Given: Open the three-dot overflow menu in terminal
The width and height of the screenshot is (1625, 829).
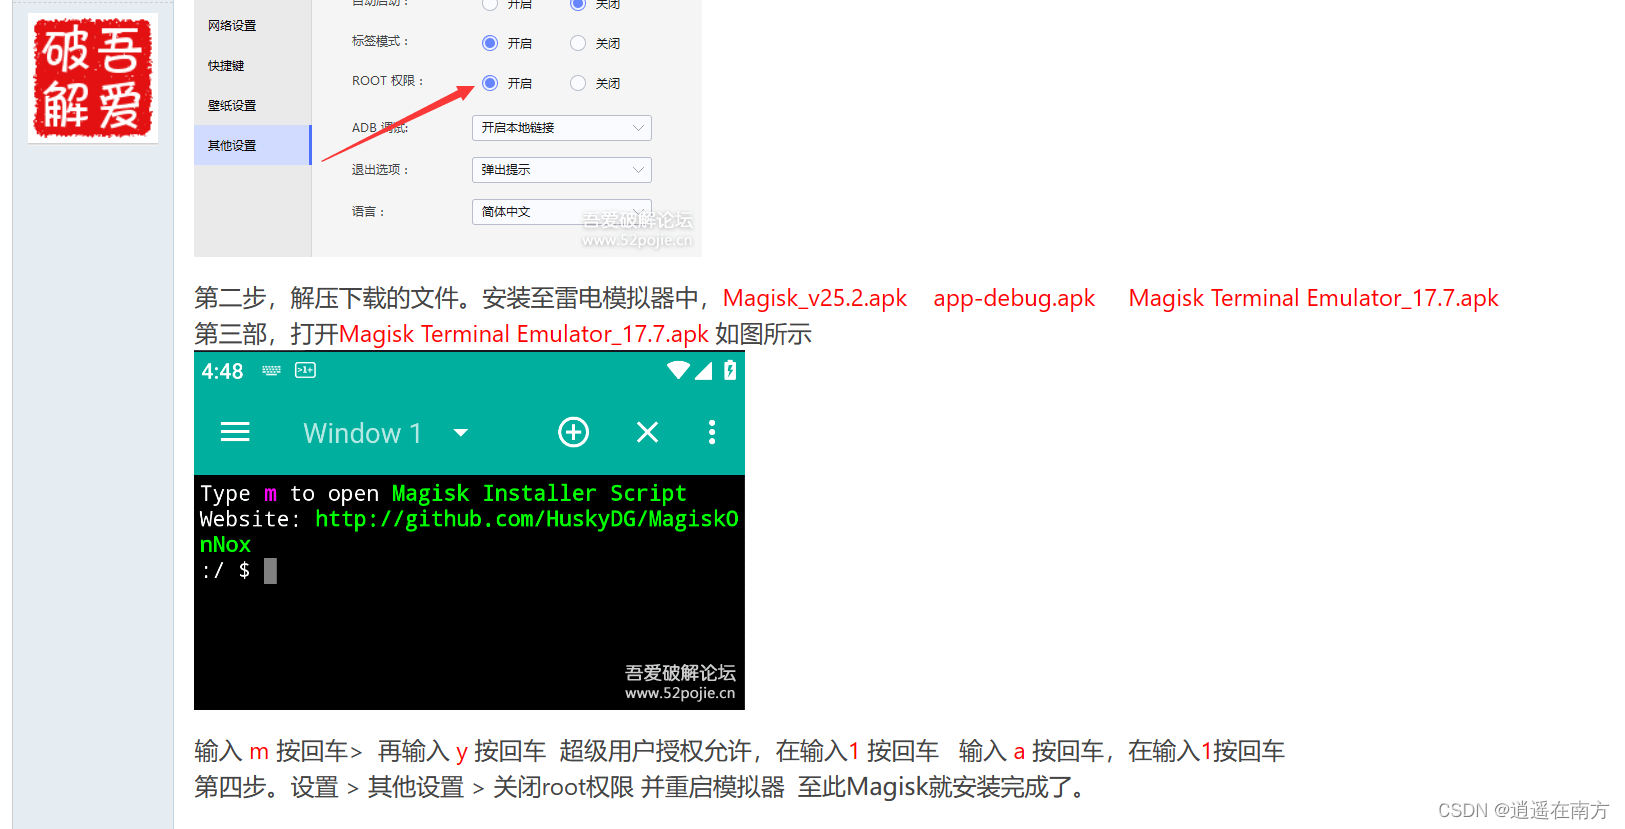Looking at the screenshot, I should click(x=712, y=432).
